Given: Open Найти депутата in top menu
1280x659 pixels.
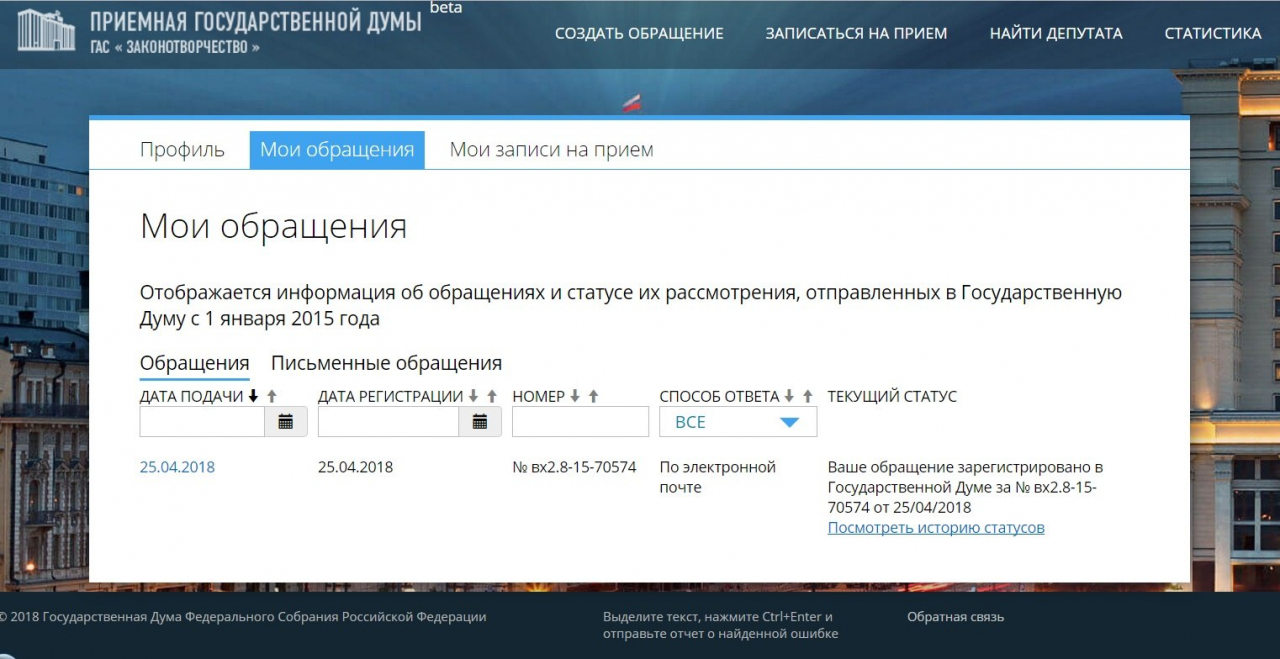Looking at the screenshot, I should 1056,33.
